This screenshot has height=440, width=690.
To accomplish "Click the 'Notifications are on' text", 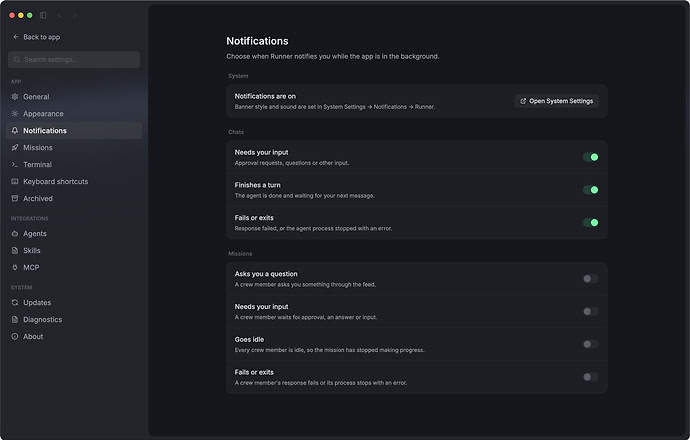I will click(265, 96).
